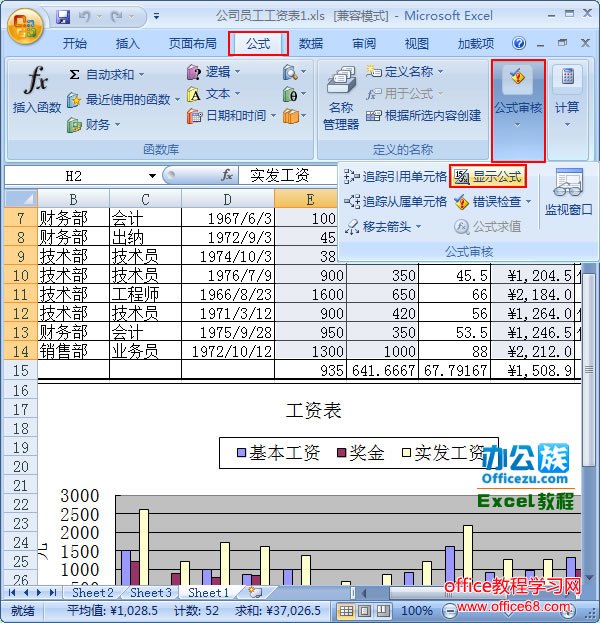Redo action in quick access toolbar
Image resolution: width=600 pixels, height=623 pixels.
117,17
